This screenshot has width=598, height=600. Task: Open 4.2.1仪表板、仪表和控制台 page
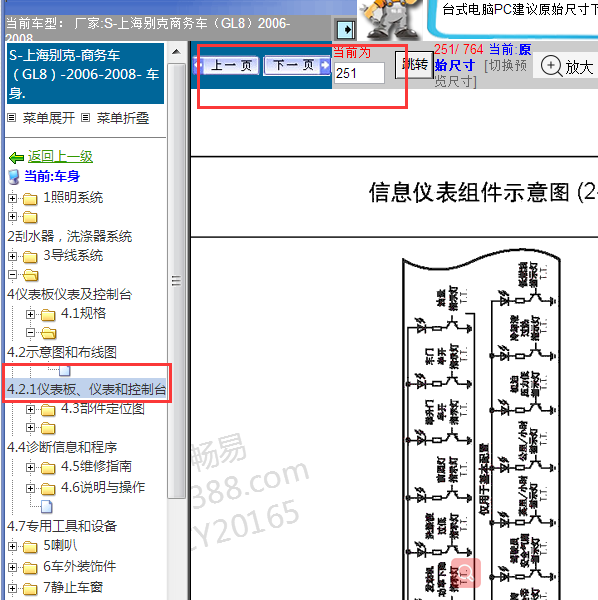tap(86, 389)
